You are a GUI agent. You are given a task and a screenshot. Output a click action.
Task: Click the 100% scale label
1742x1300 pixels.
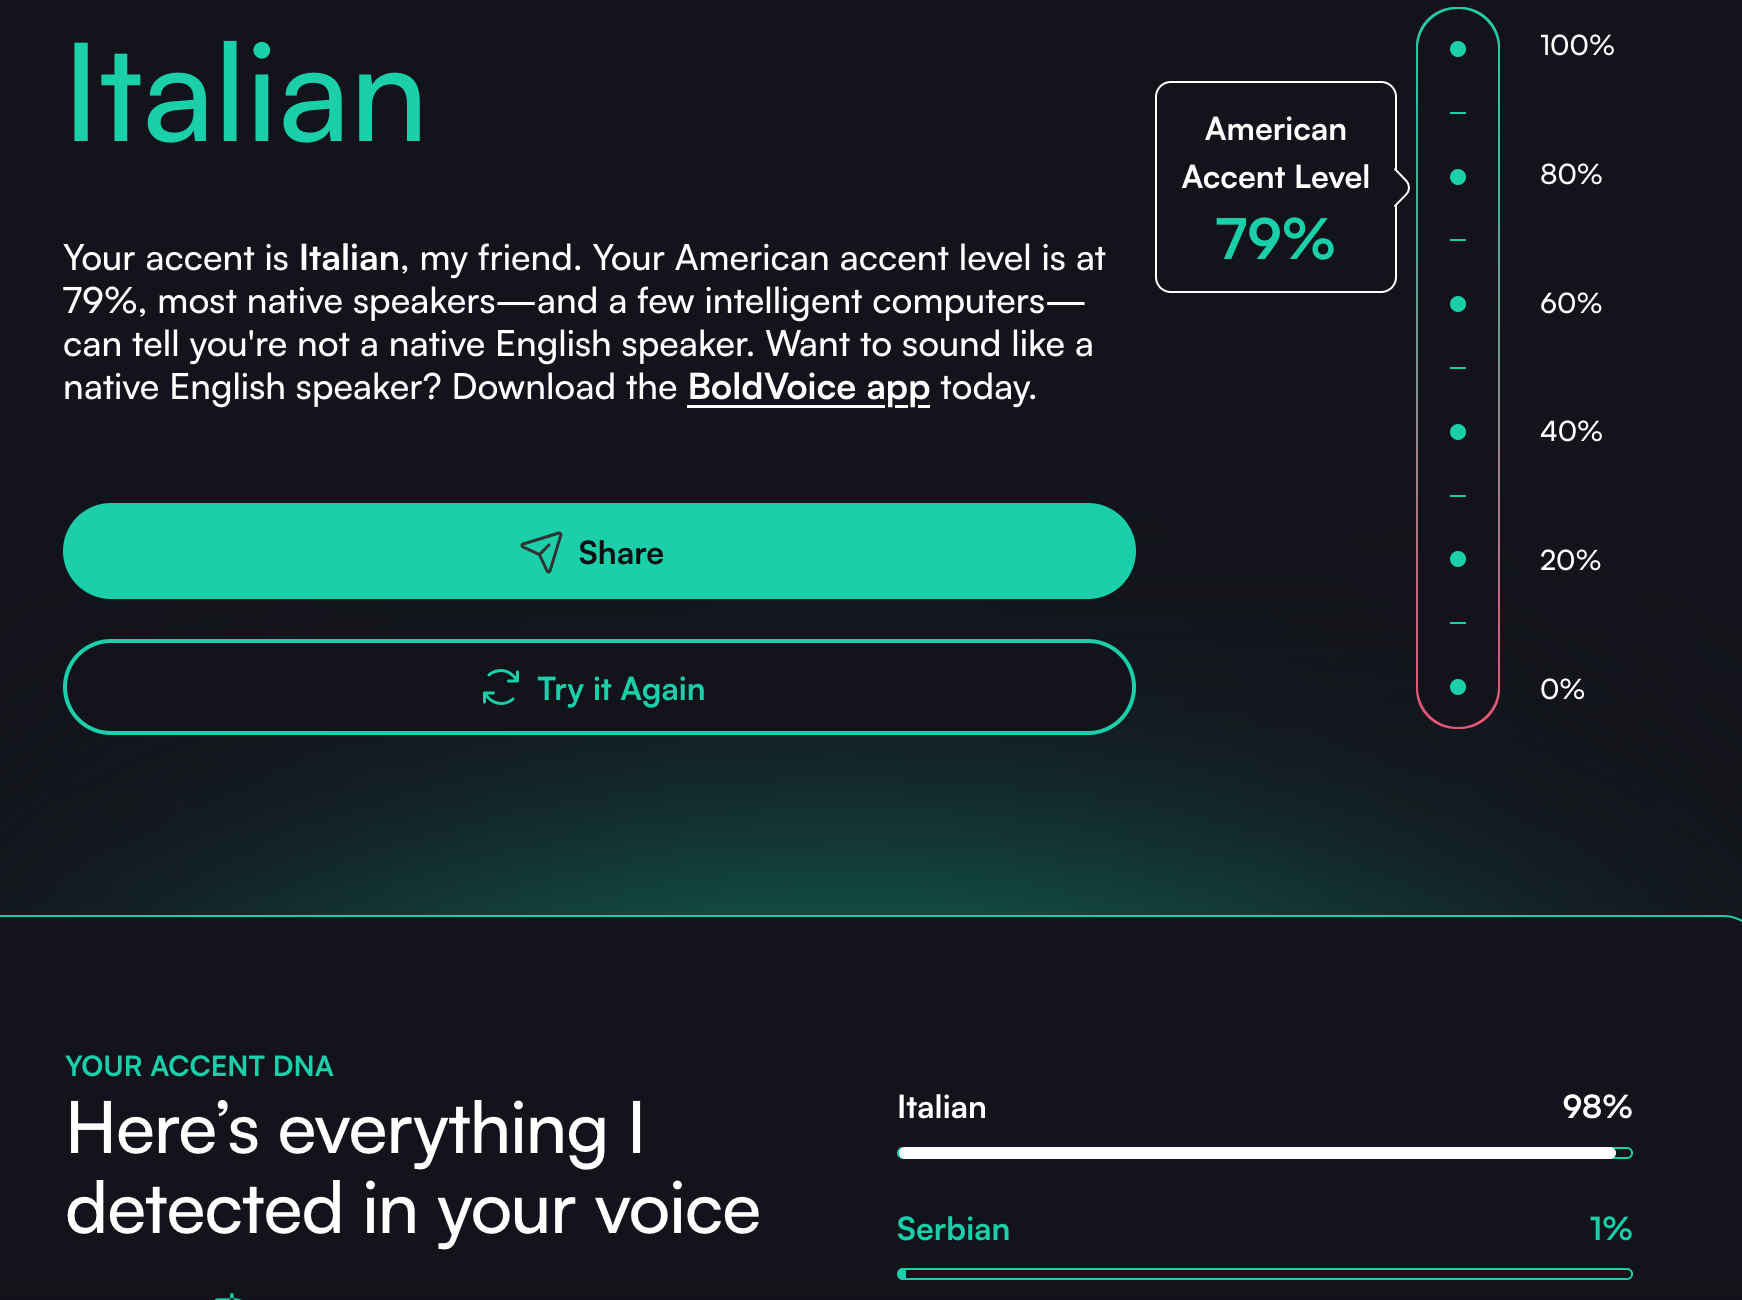point(1576,46)
